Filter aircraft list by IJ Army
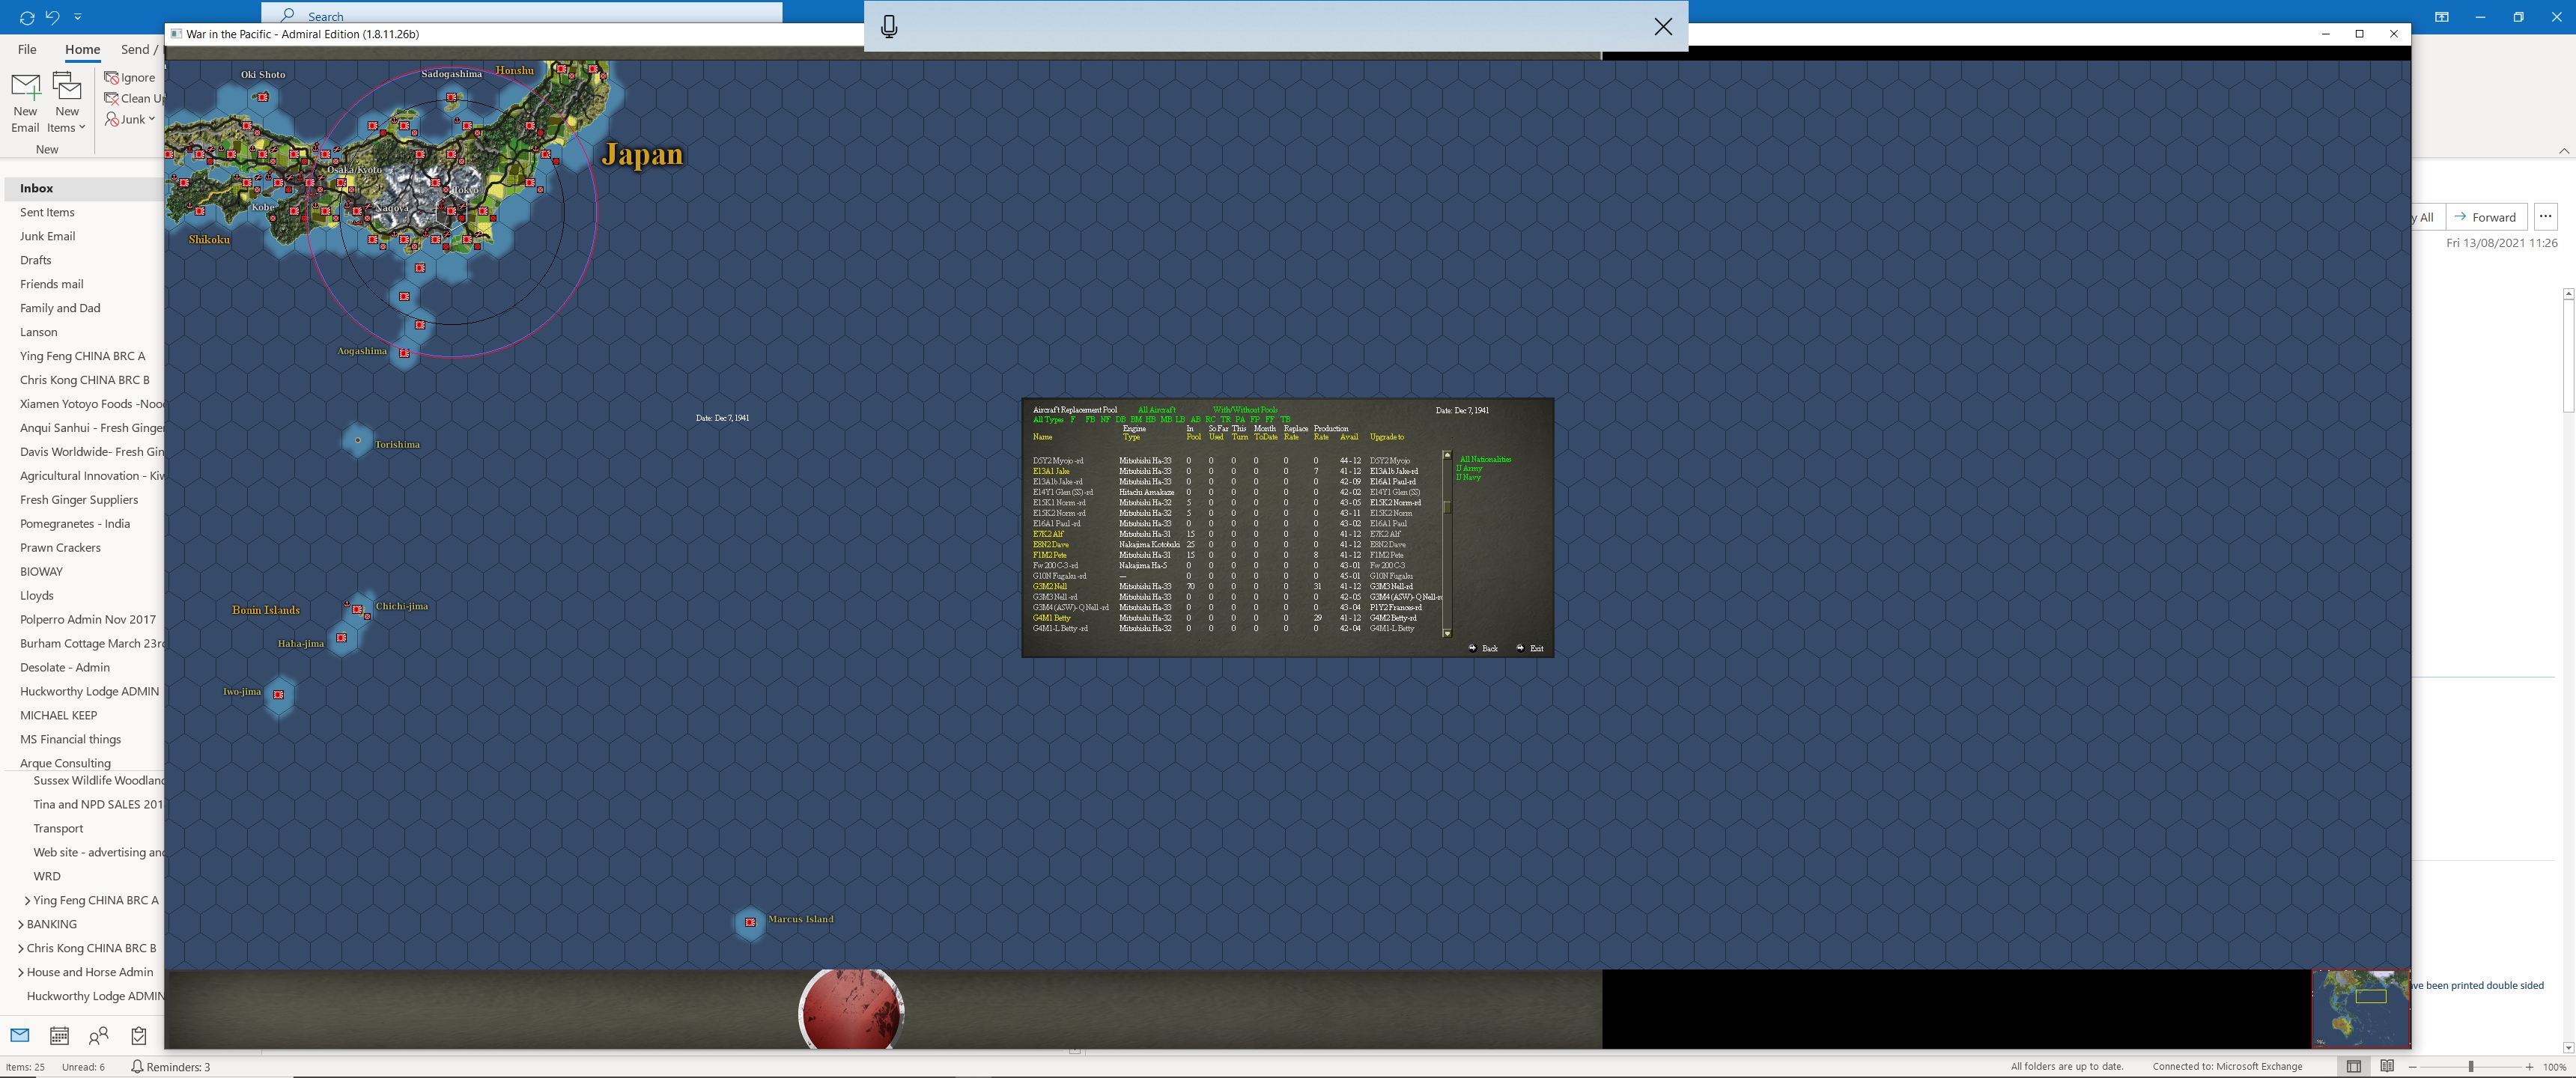The width and height of the screenshot is (2576, 1078). click(1471, 468)
